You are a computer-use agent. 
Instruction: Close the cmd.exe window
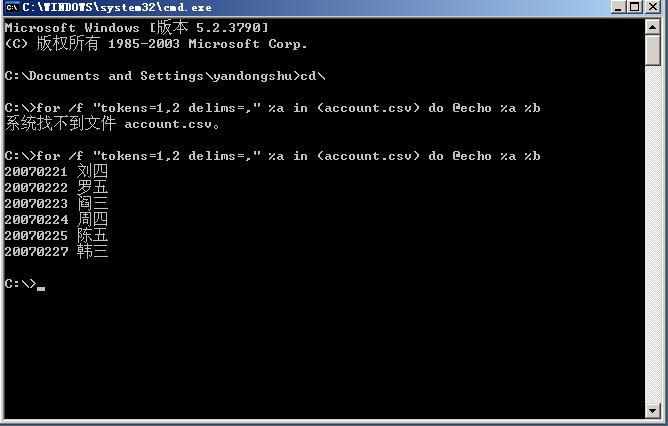pyautogui.click(x=653, y=8)
